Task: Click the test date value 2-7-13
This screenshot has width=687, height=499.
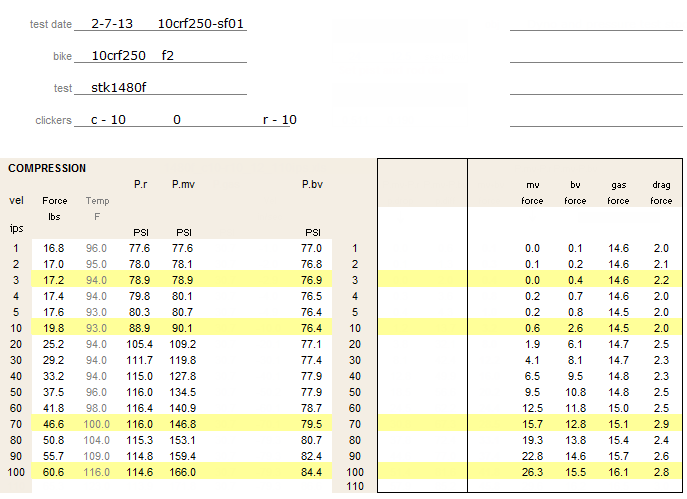Action: click(x=111, y=22)
